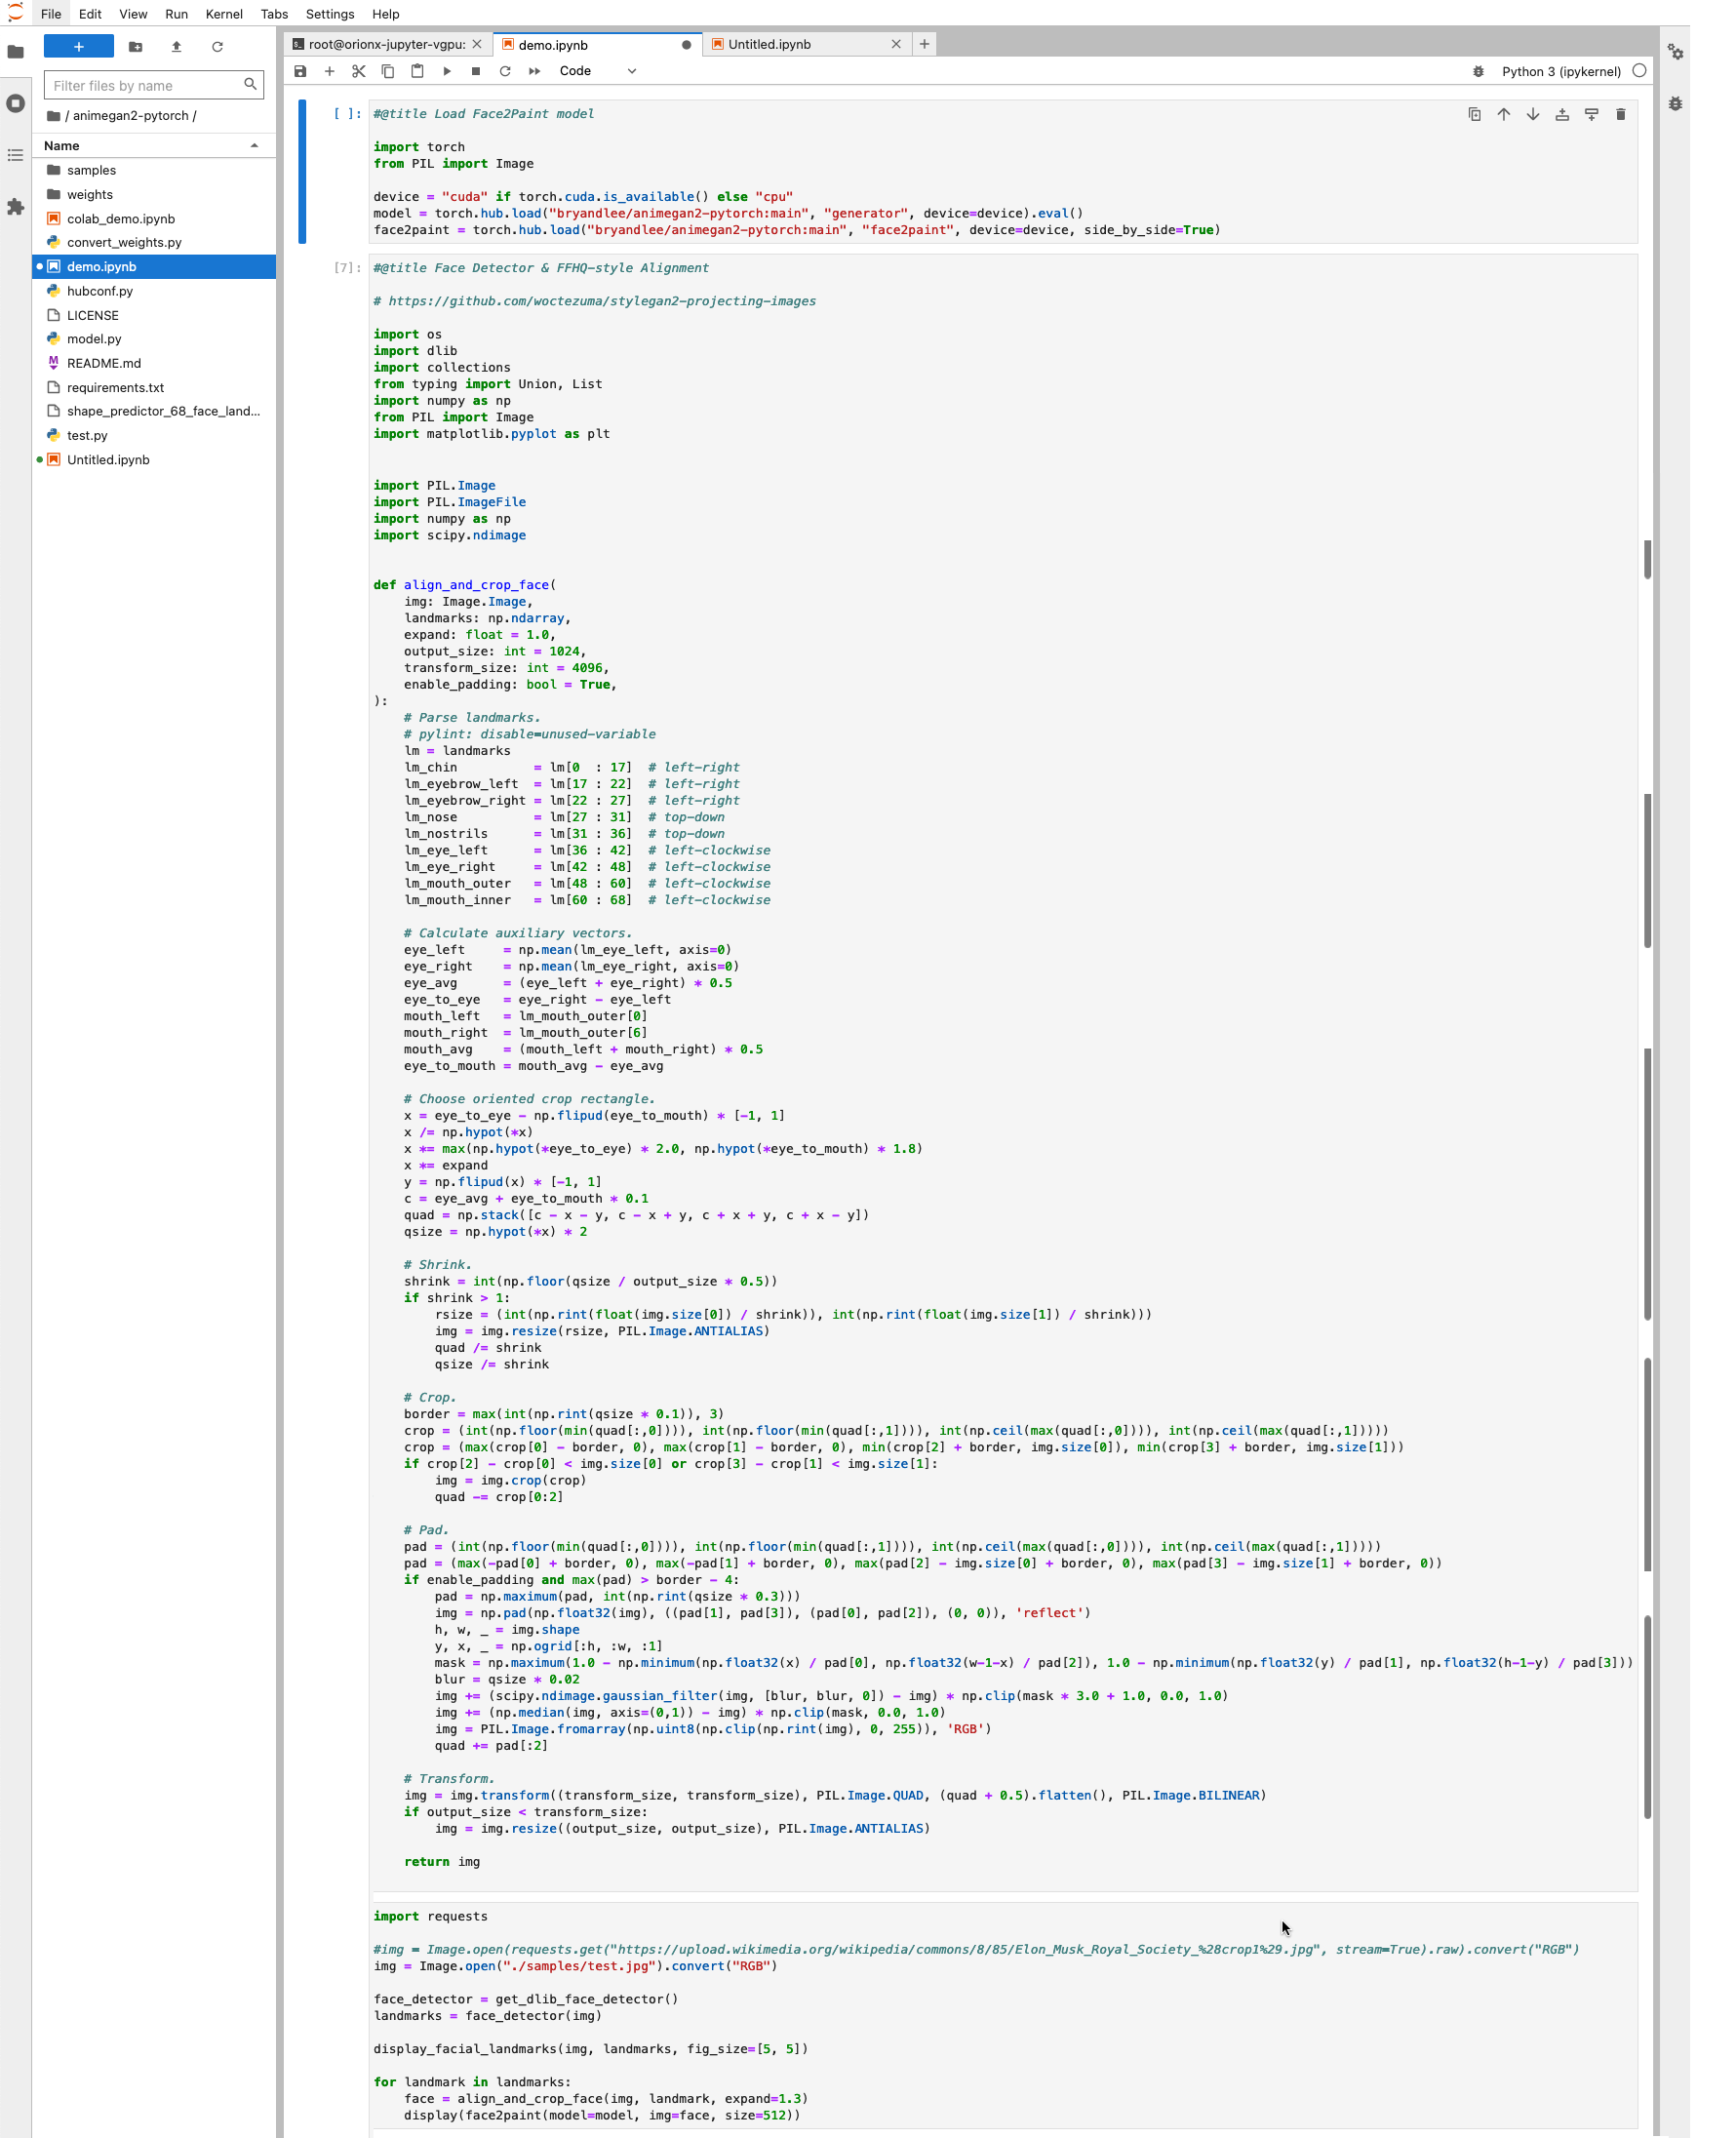Select the shape_predictor_68_face_land... file
1736x2138 pixels.
[x=155, y=411]
